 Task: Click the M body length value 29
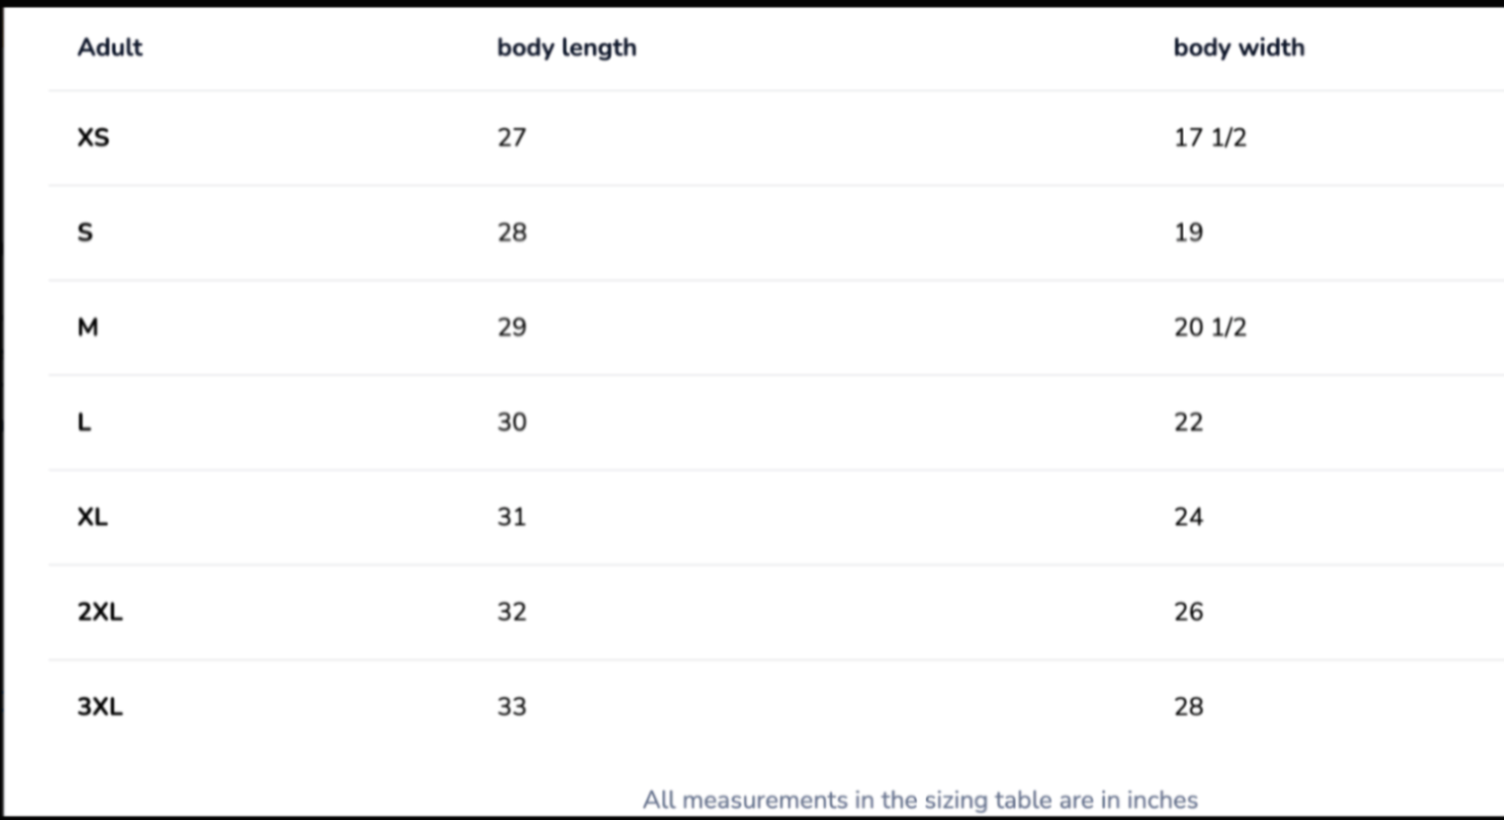[512, 327]
